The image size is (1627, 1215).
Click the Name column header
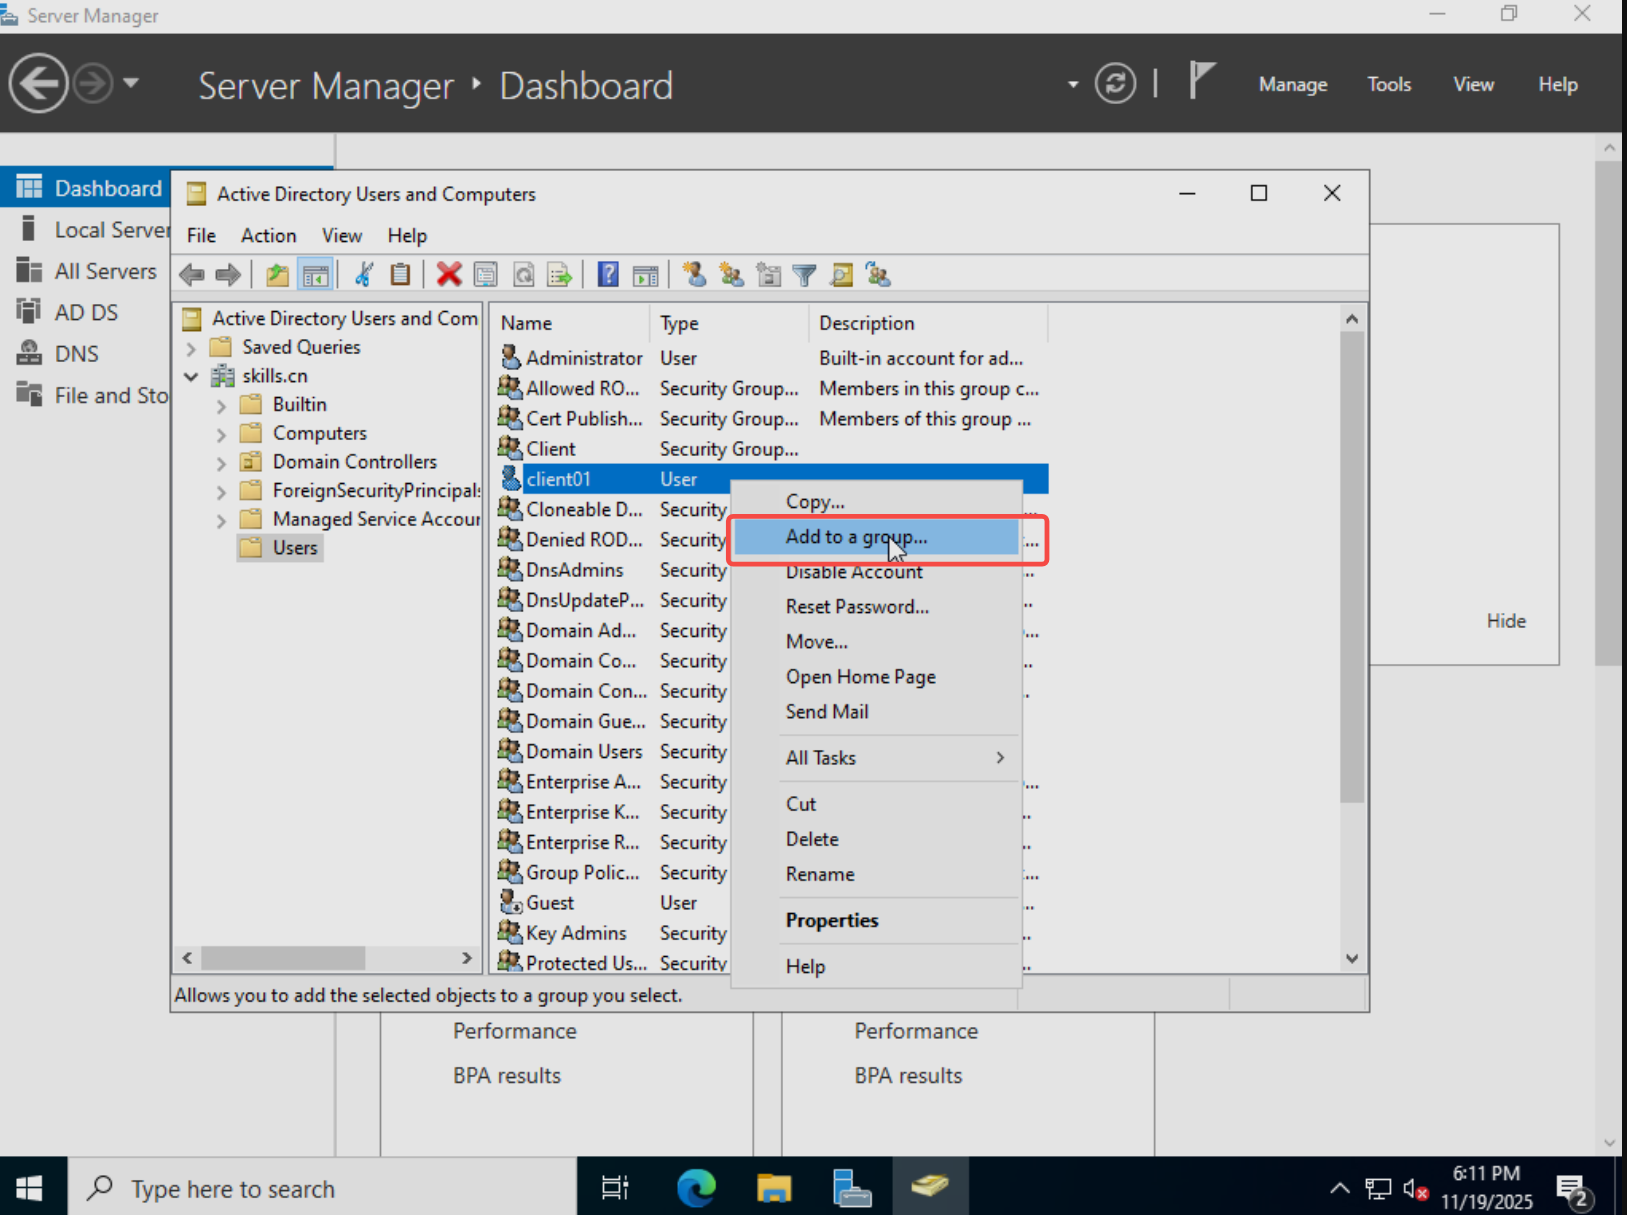pos(570,323)
